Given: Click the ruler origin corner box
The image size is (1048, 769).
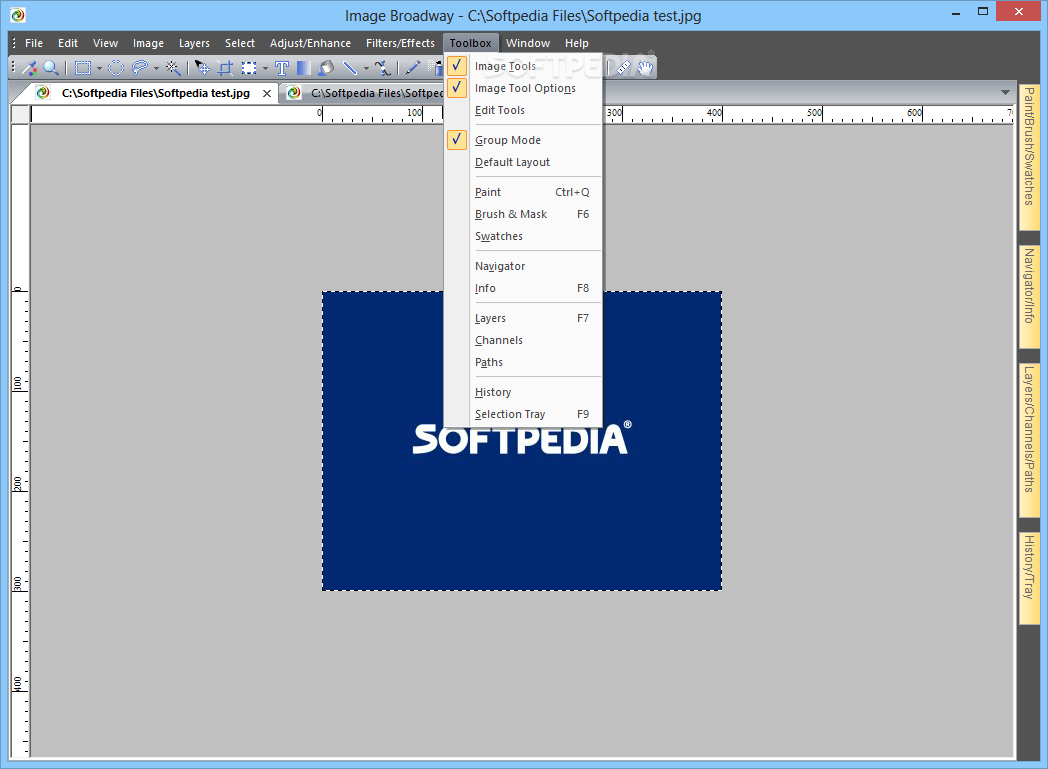Looking at the screenshot, I should (x=20, y=114).
